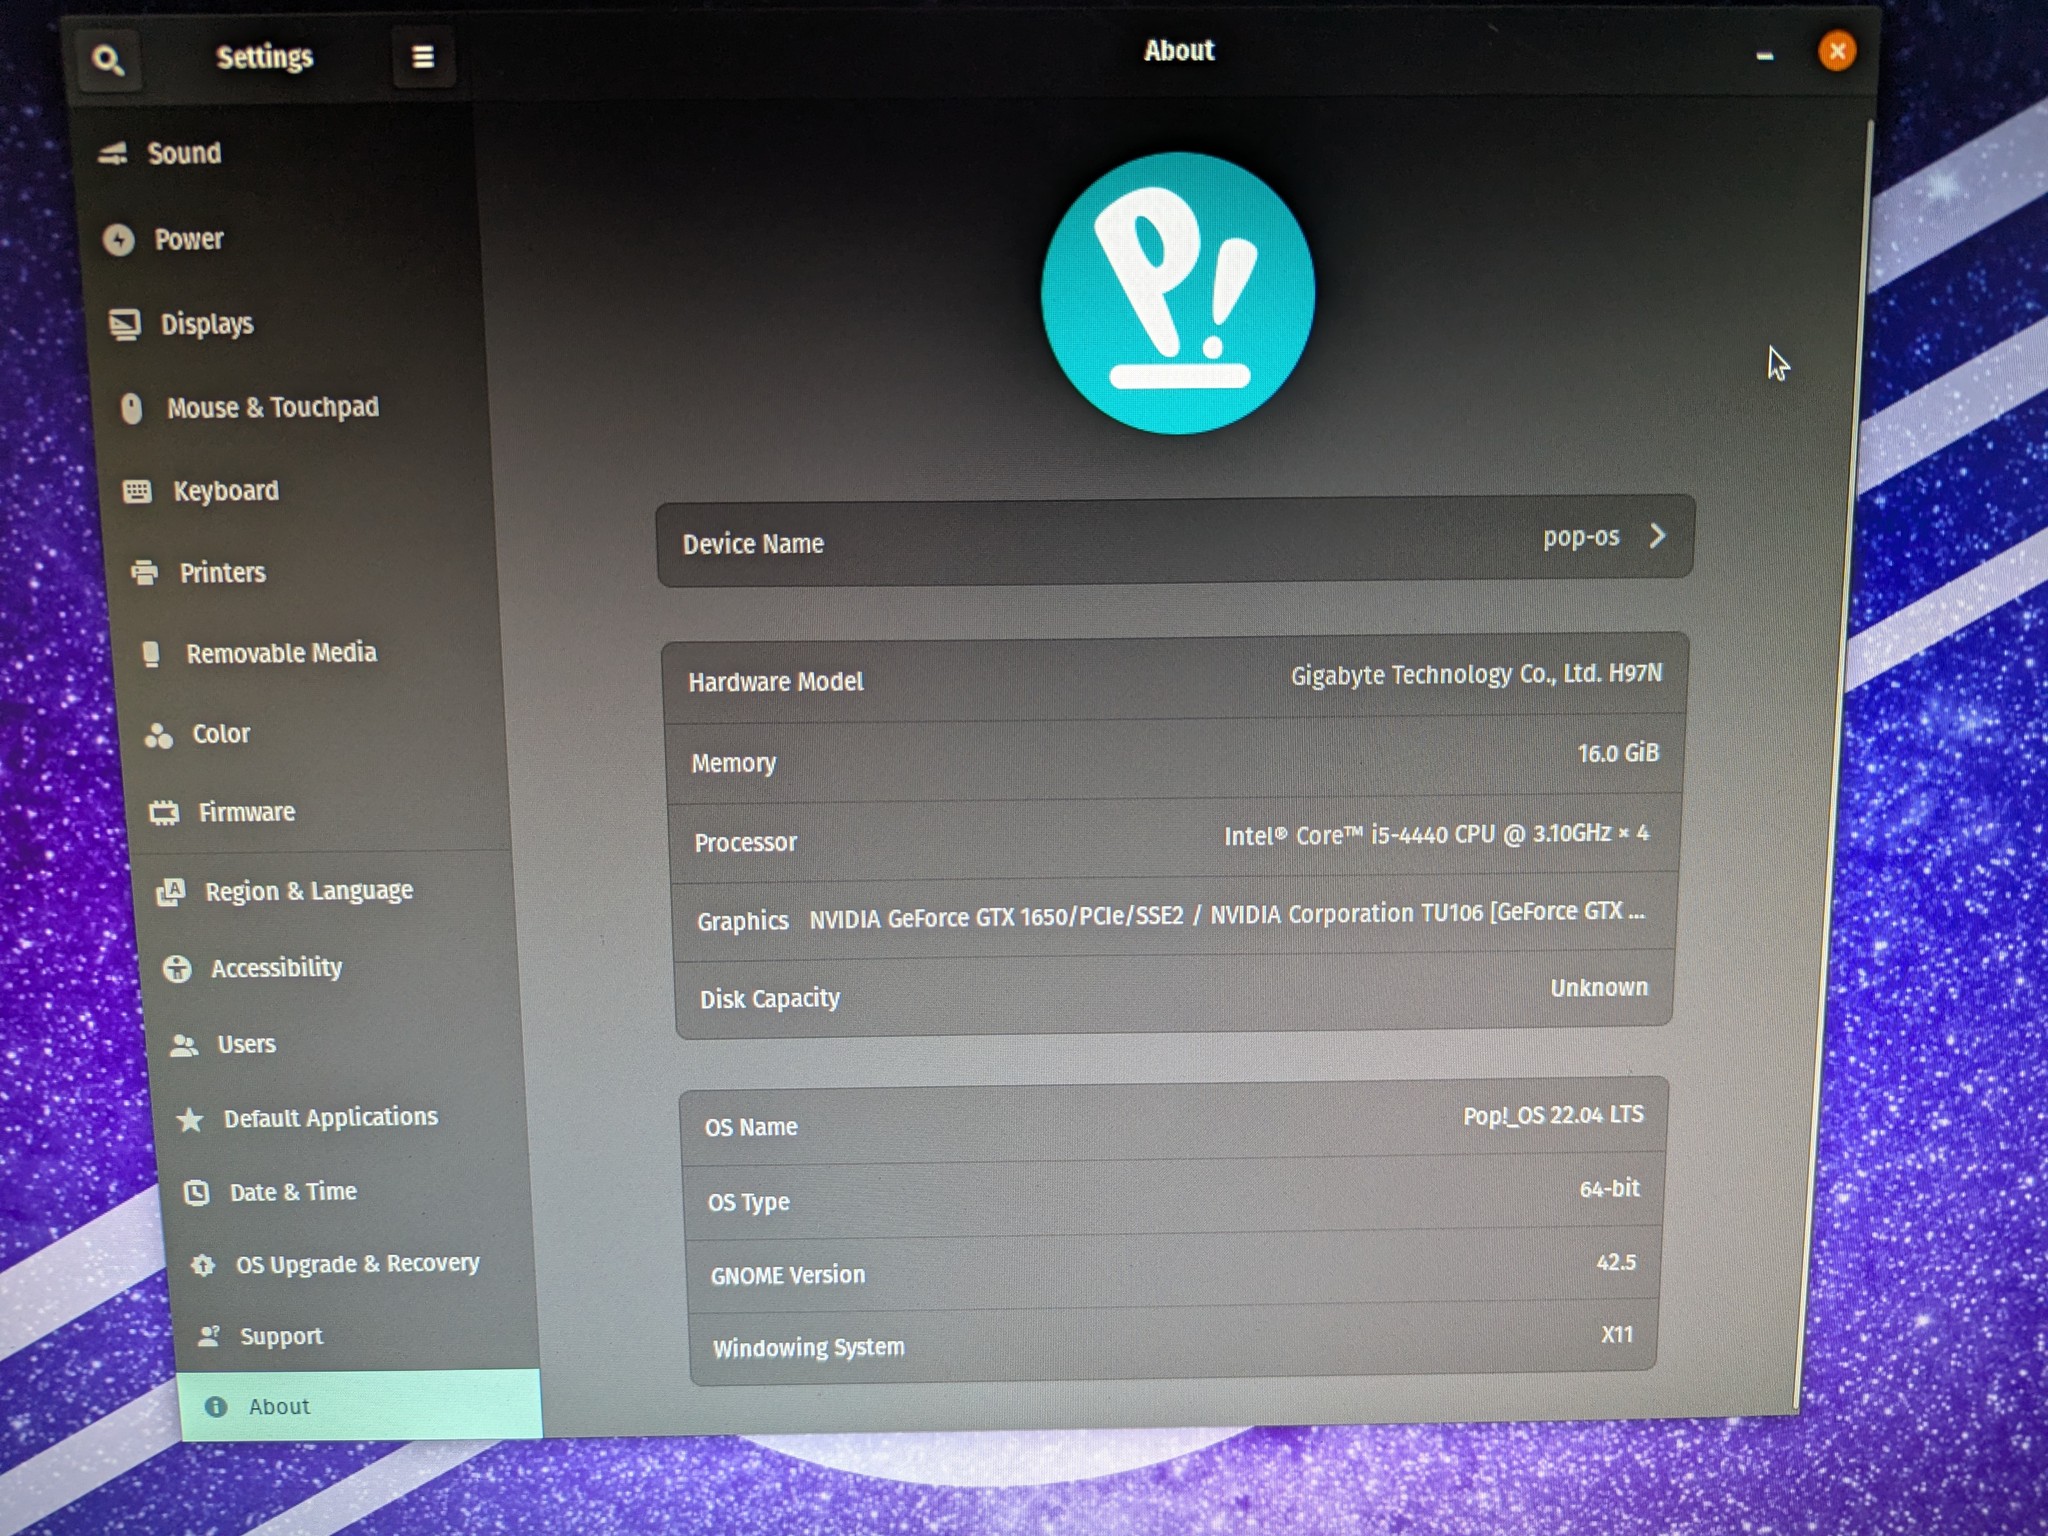The width and height of the screenshot is (2048, 1536).
Task: Select the Processor row label
Action: click(745, 842)
